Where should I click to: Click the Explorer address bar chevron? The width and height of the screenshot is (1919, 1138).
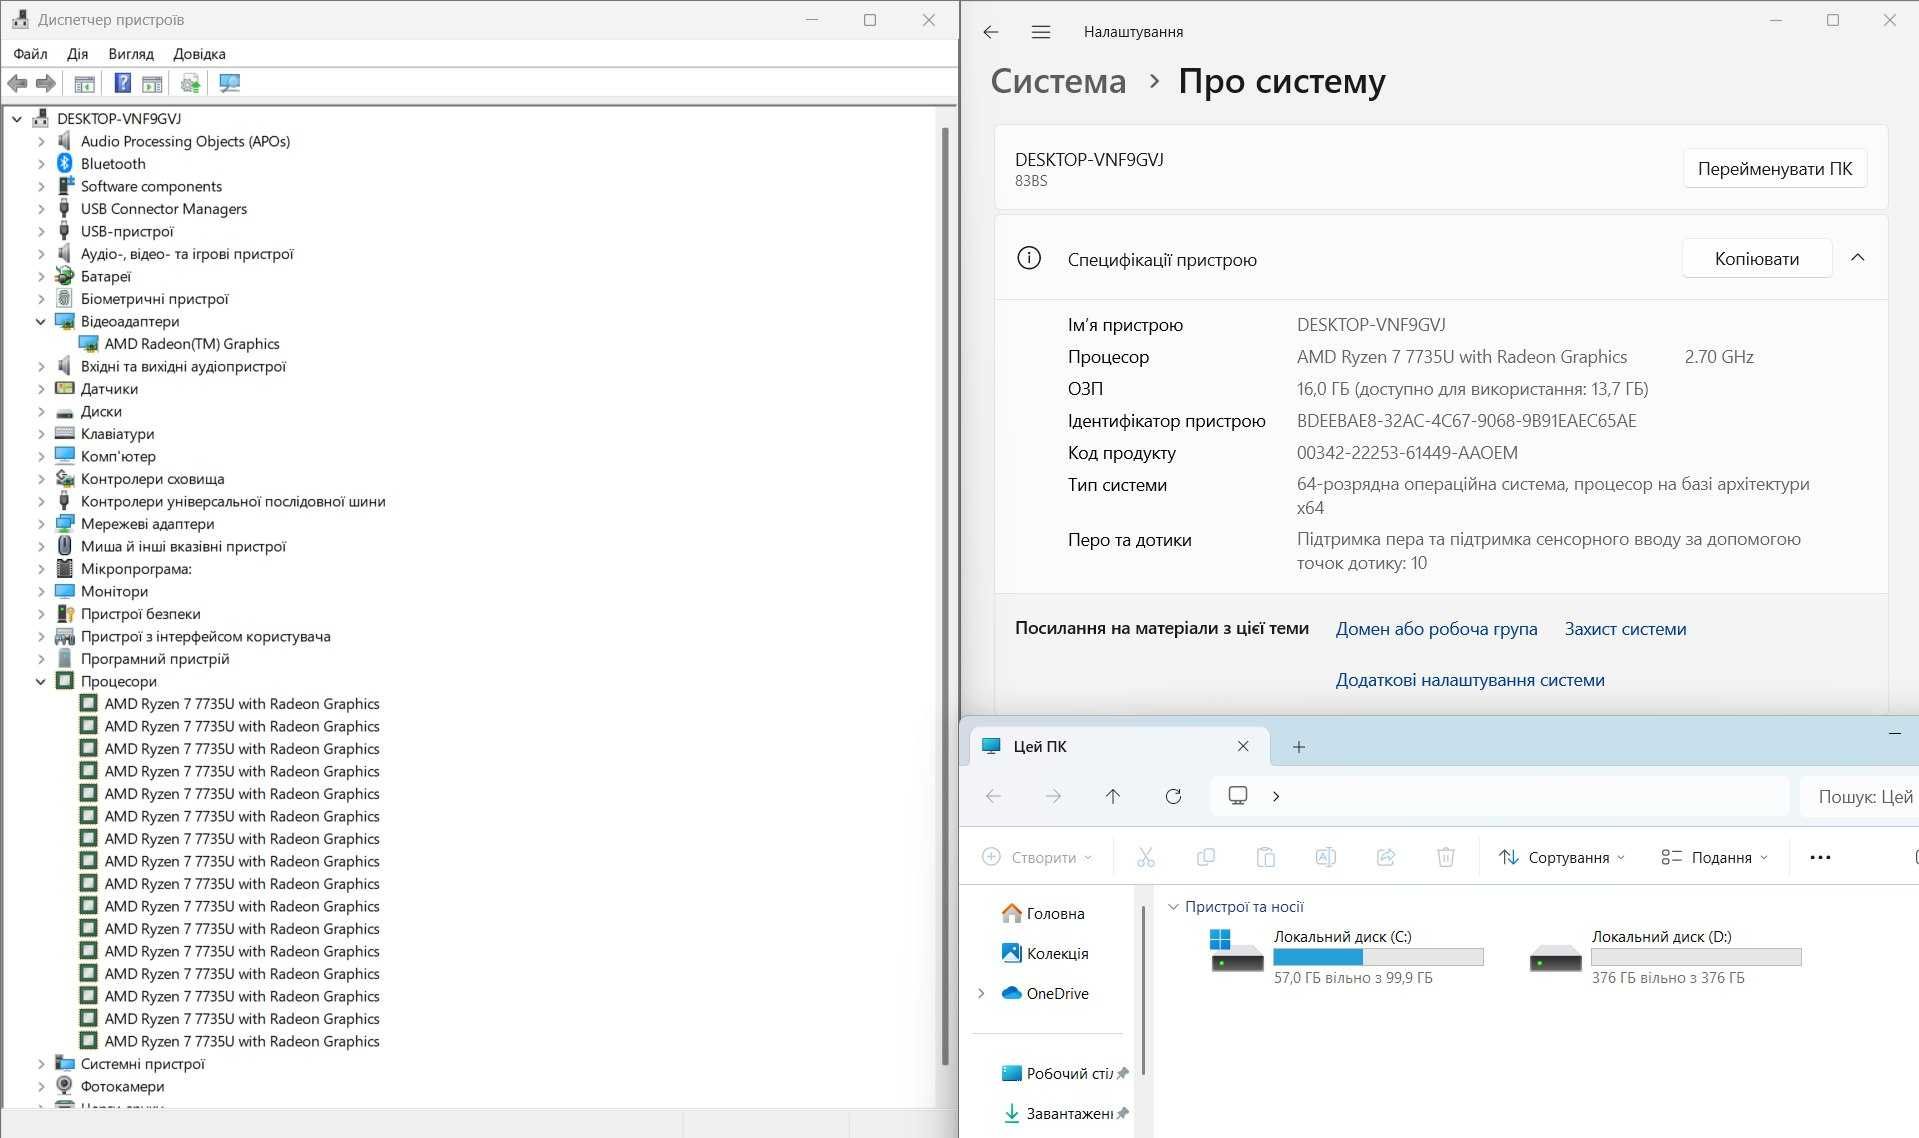[x=1276, y=796]
